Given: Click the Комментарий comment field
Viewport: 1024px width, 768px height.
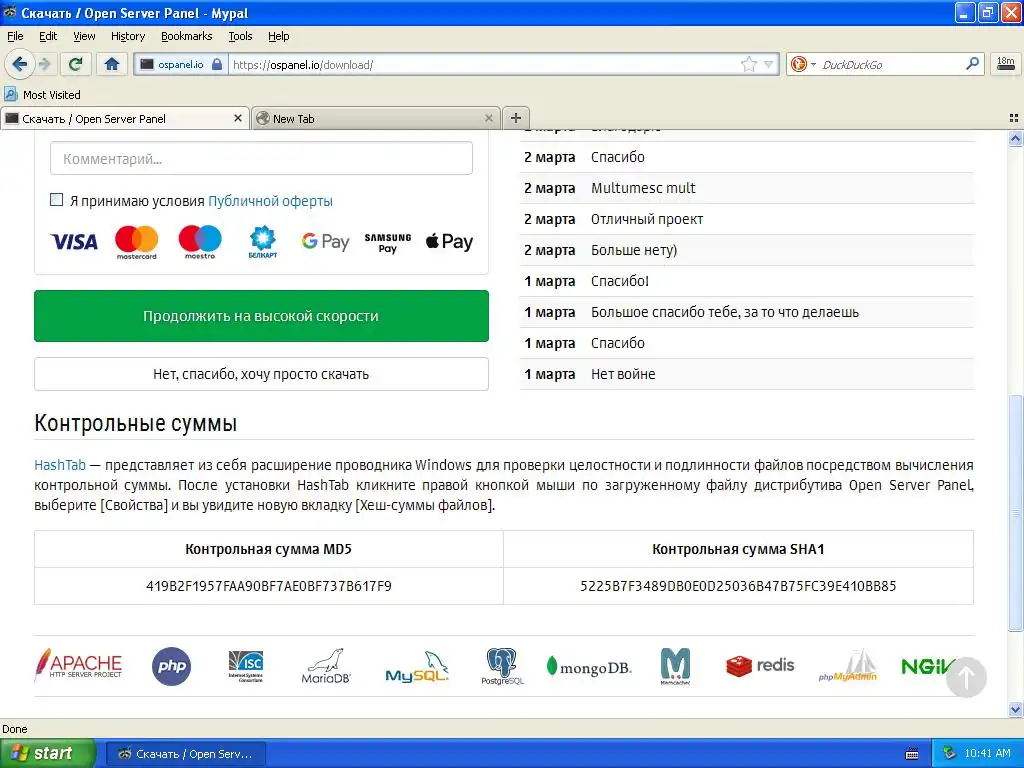Looking at the screenshot, I should click(261, 159).
